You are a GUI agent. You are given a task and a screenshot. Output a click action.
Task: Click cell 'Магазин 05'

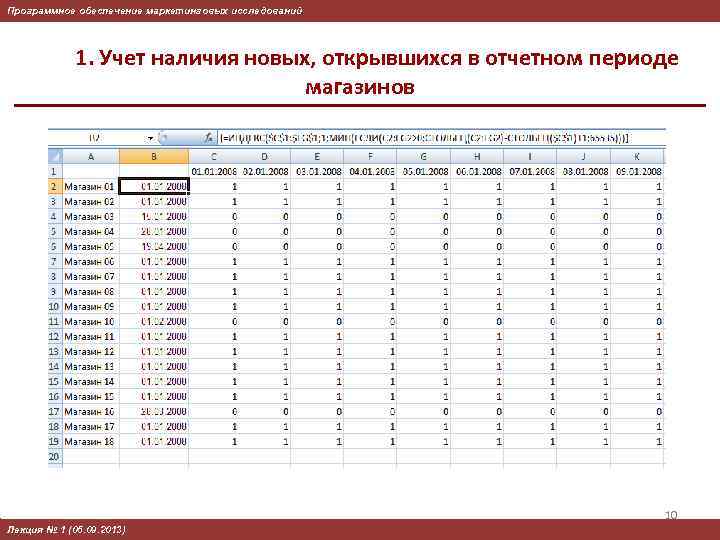(90, 247)
